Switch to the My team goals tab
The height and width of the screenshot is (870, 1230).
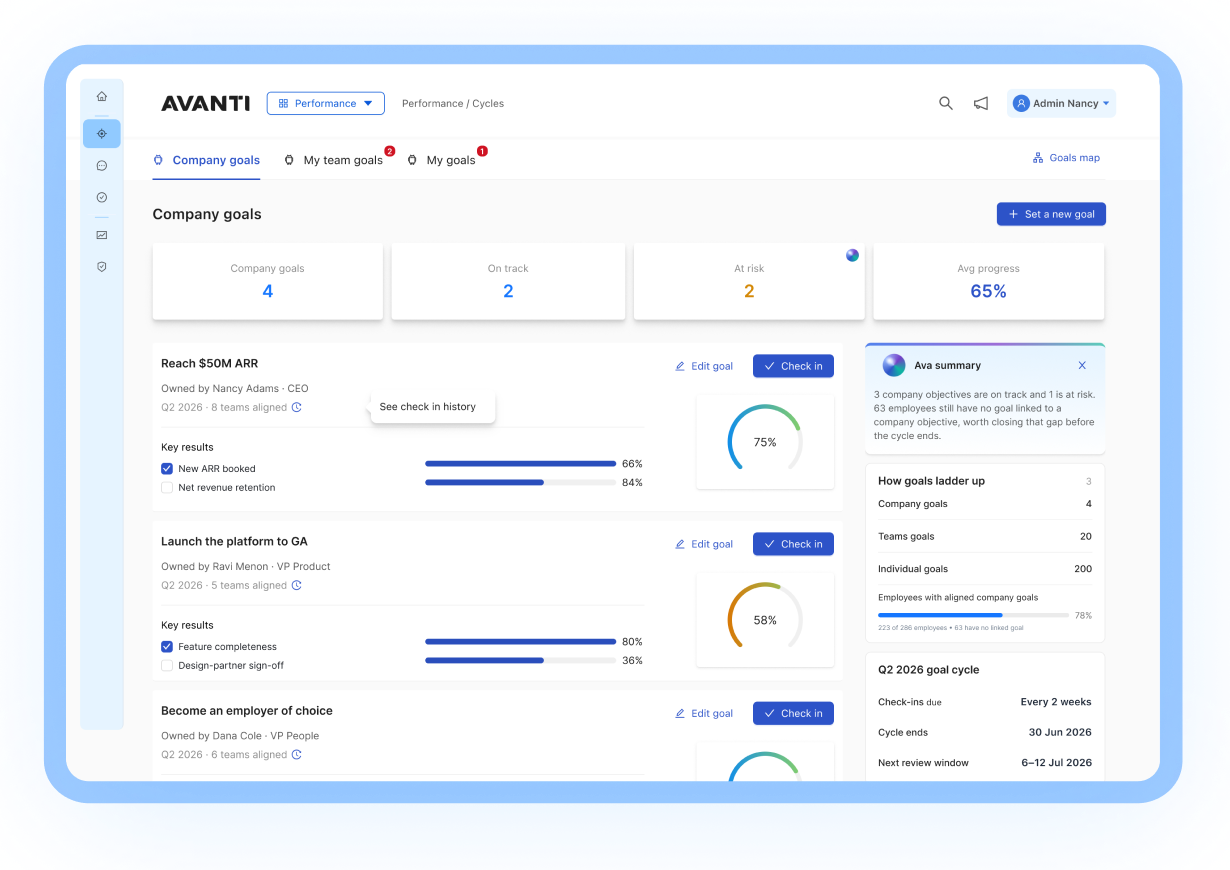coord(334,160)
